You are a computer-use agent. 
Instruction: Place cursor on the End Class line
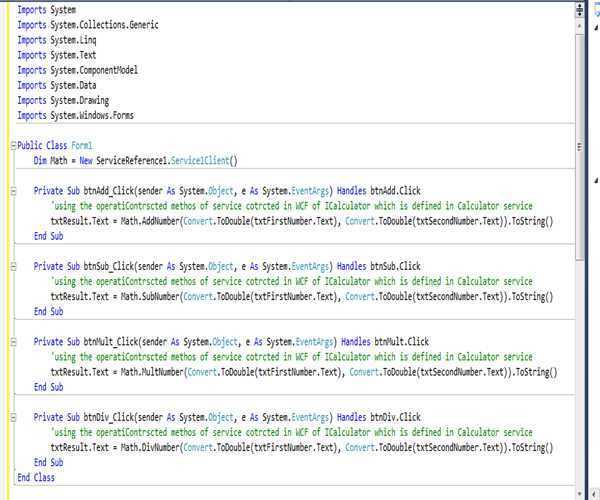tap(37, 478)
